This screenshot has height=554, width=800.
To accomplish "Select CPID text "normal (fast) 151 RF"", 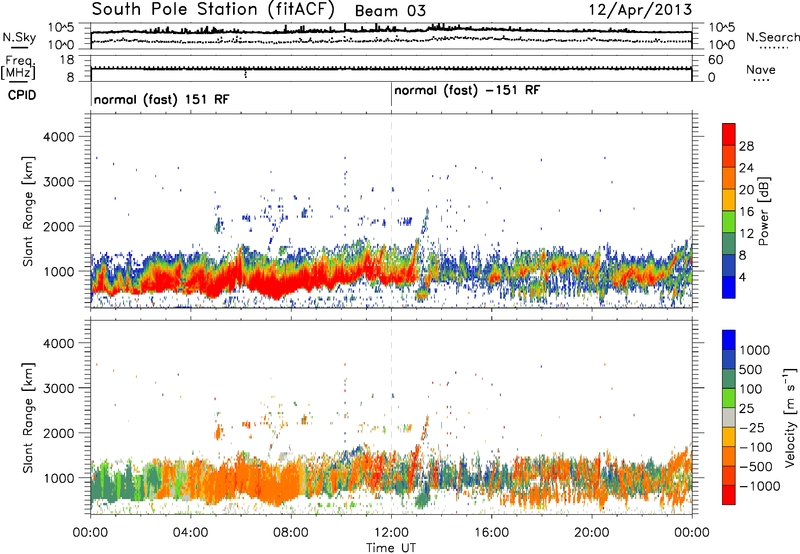I will pyautogui.click(x=161, y=99).
